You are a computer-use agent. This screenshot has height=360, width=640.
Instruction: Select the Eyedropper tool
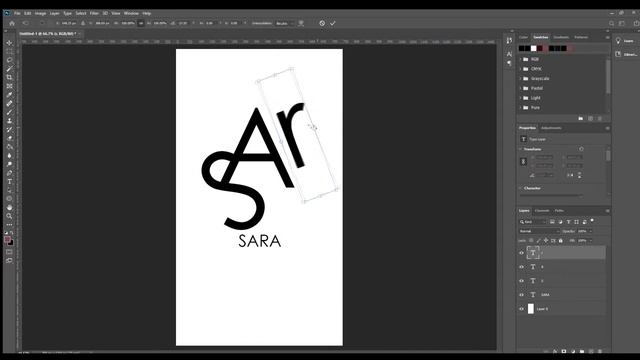9,95
